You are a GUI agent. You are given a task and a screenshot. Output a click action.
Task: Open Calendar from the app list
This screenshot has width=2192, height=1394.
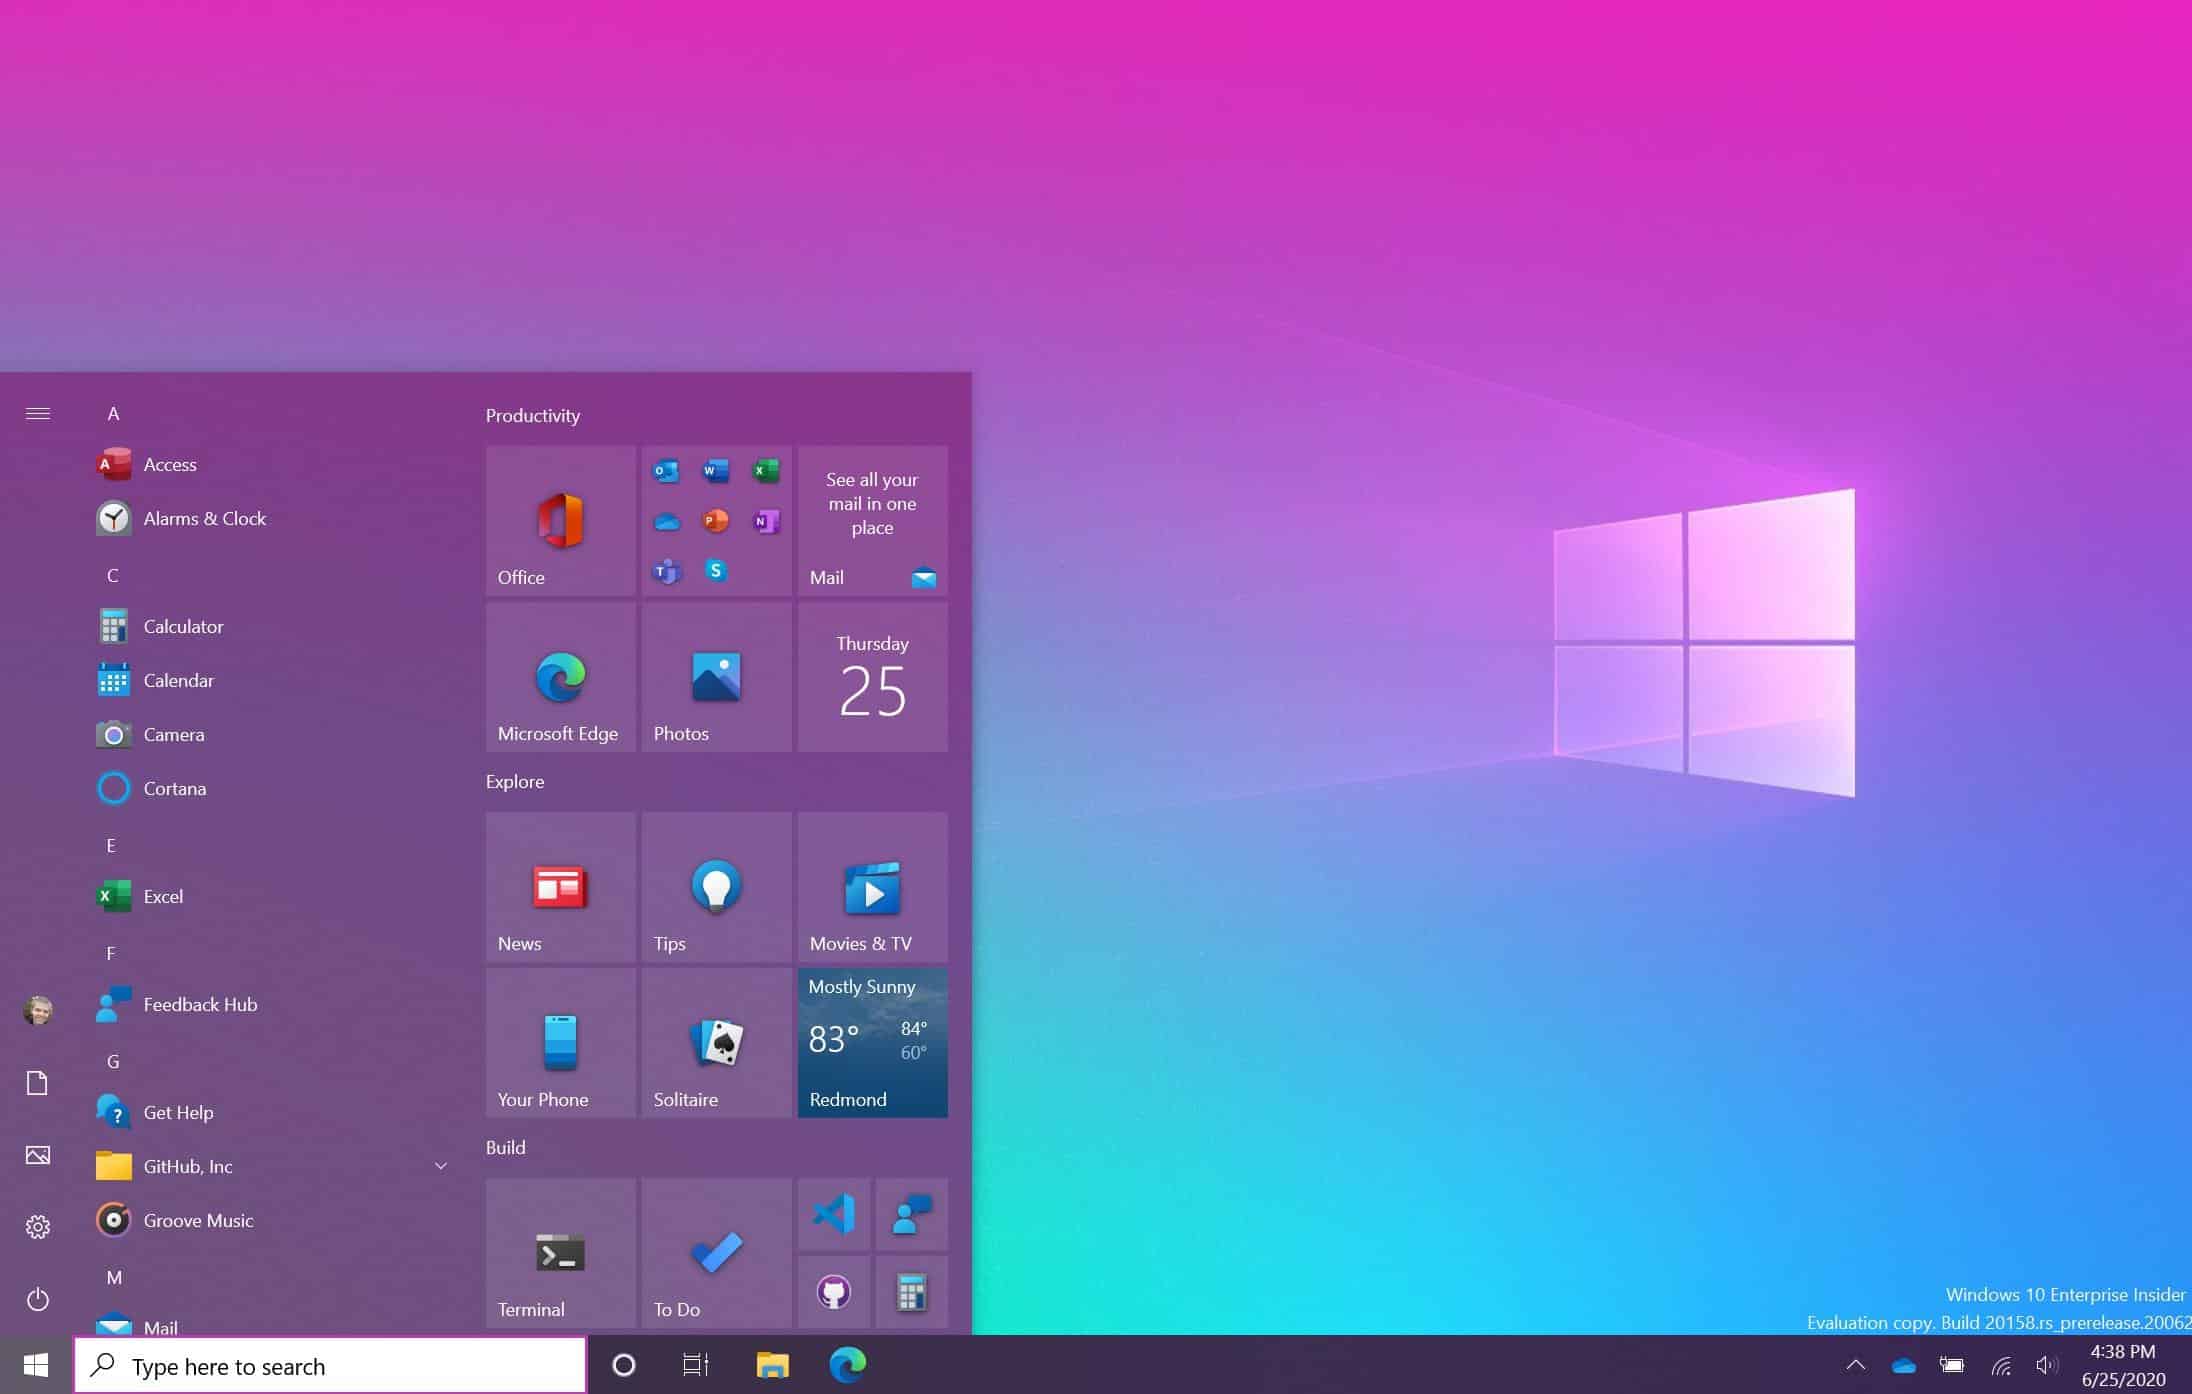point(270,680)
